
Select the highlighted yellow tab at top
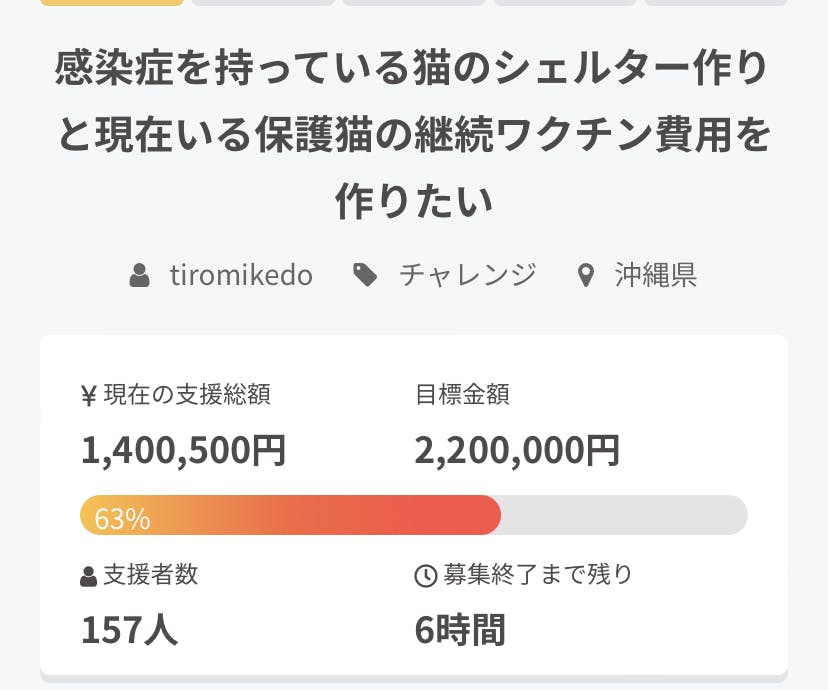112,3
